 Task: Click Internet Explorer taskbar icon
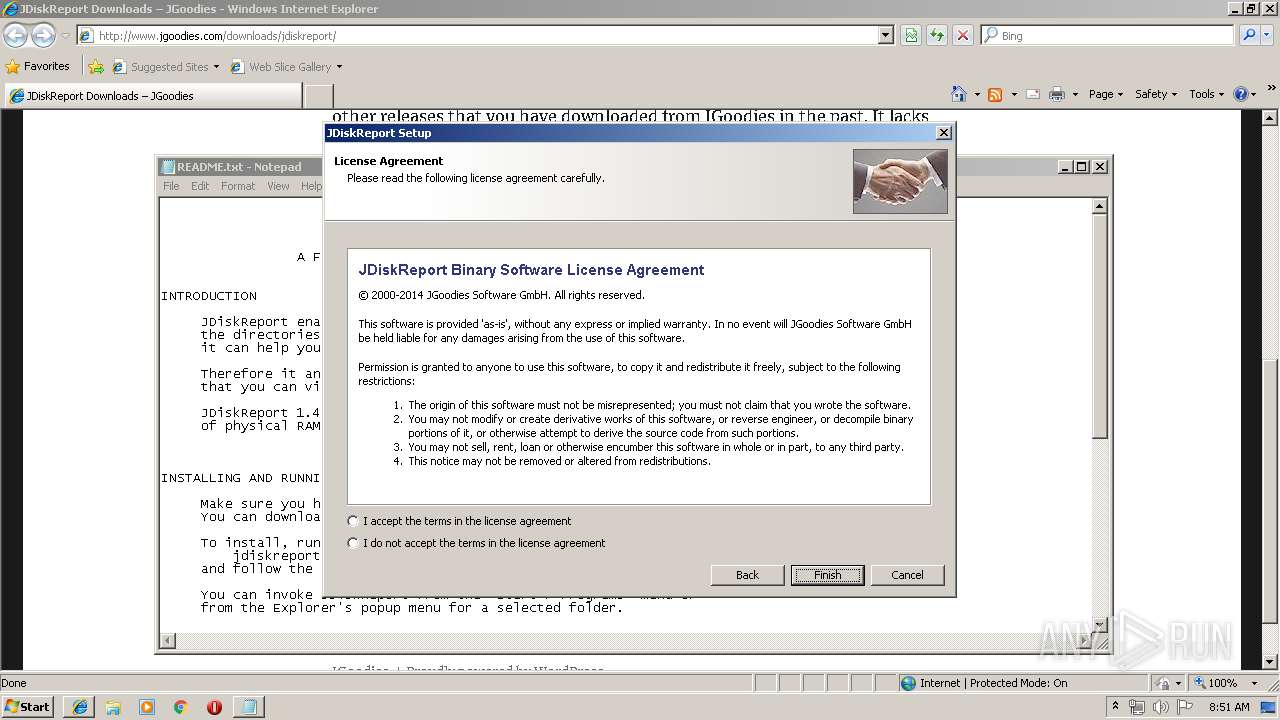click(79, 707)
